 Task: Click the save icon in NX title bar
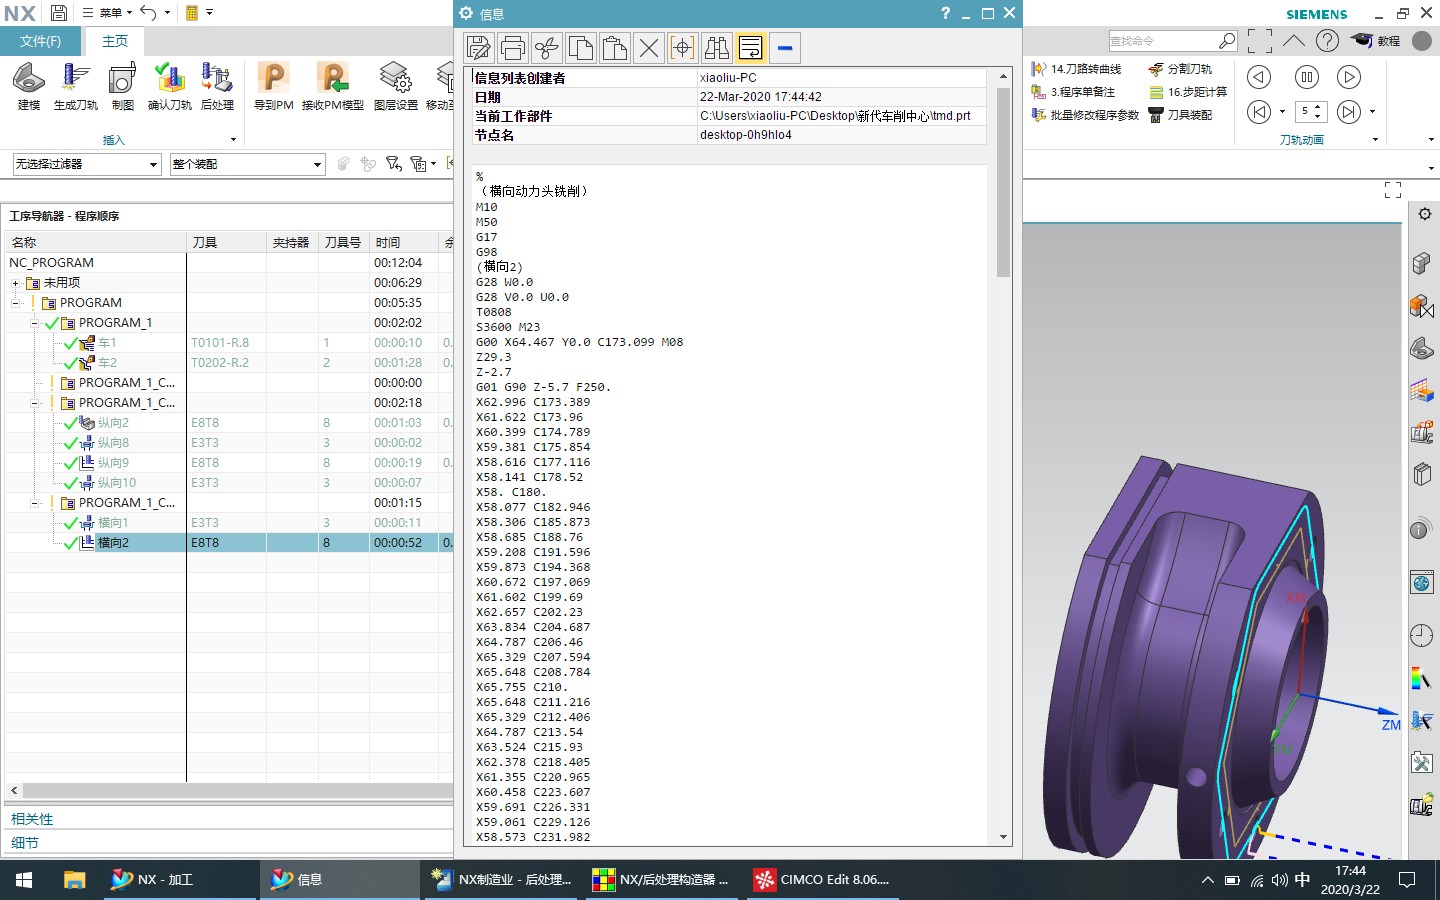click(59, 13)
